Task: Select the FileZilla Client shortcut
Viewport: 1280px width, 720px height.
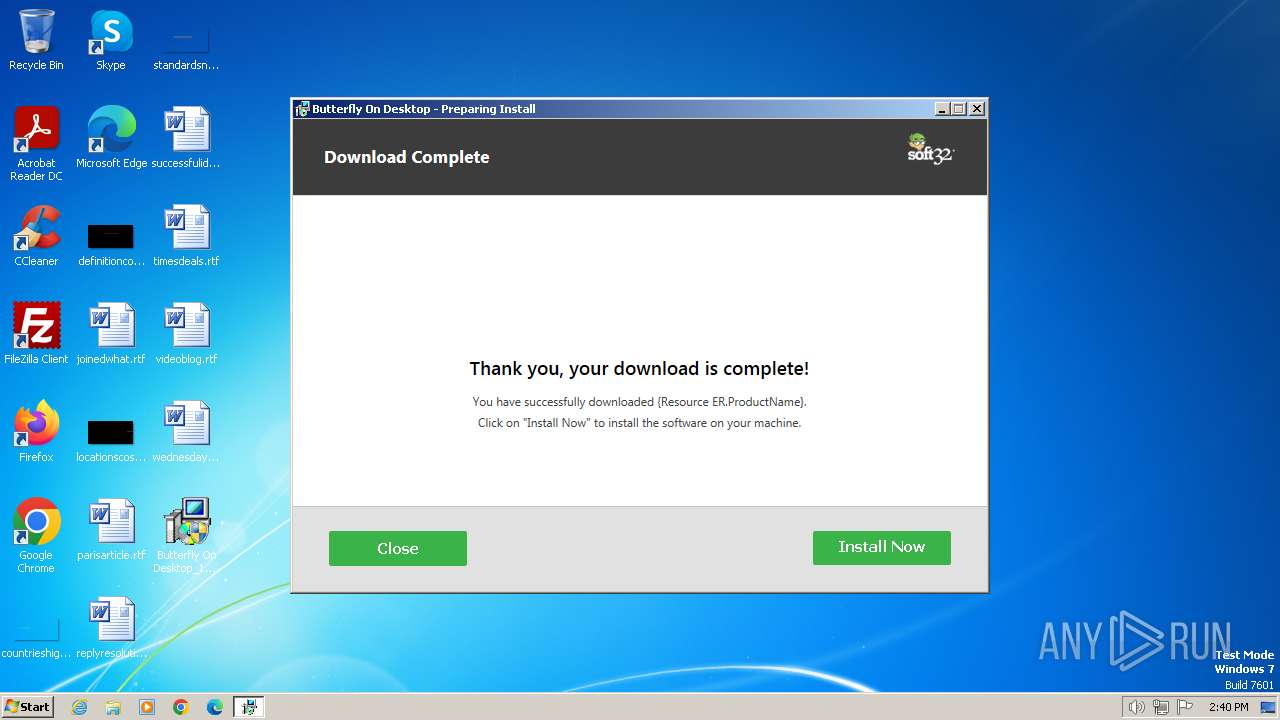Action: coord(36,334)
